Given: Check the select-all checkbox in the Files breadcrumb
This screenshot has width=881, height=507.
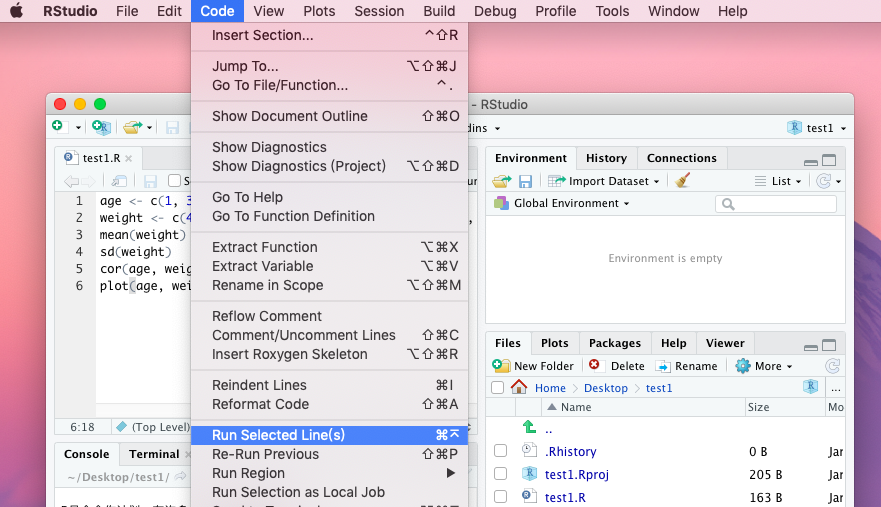Looking at the screenshot, I should click(497, 388).
